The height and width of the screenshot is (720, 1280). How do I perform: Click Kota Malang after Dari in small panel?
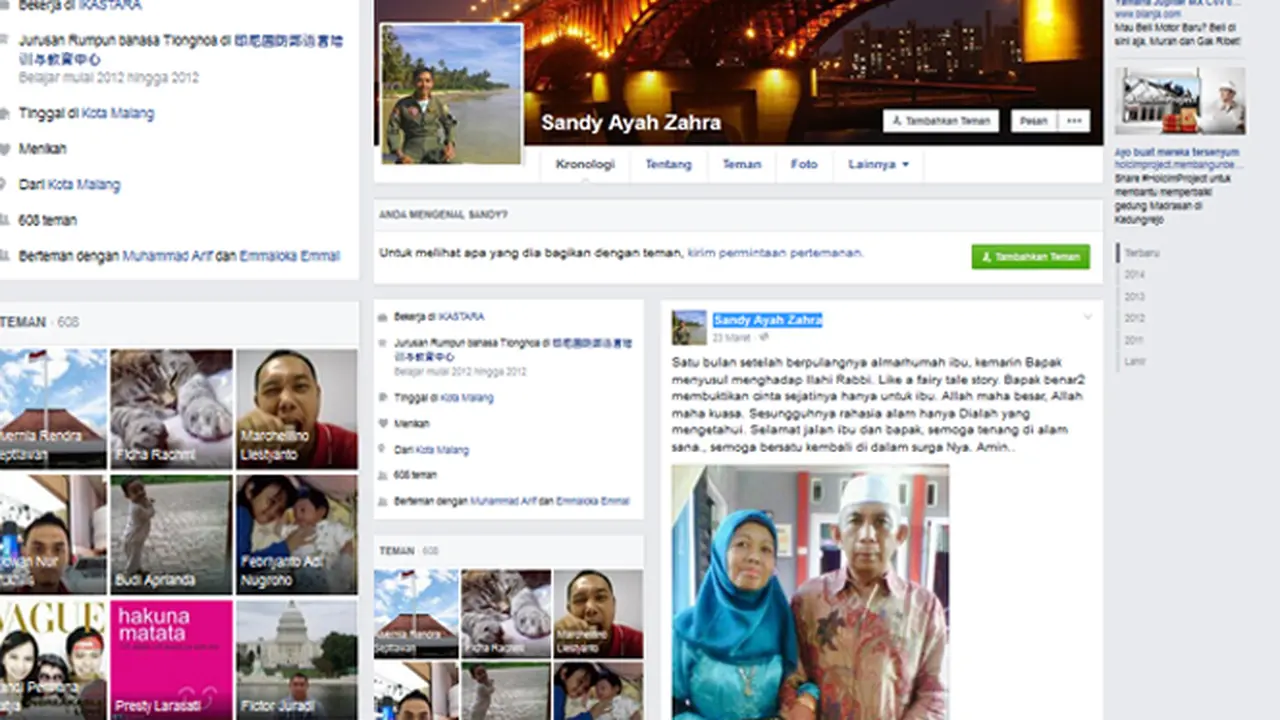(x=442, y=450)
